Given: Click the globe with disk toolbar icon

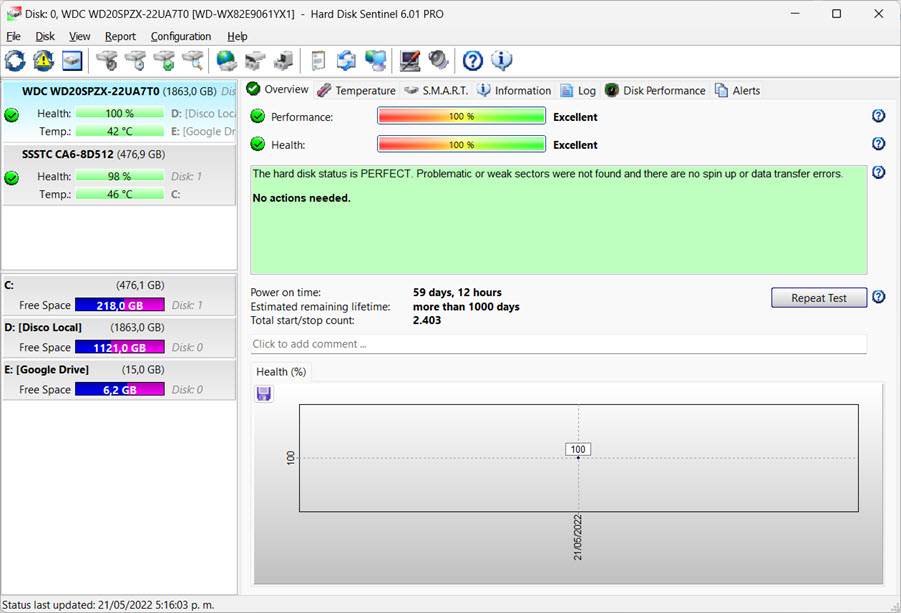Looking at the screenshot, I should pos(226,60).
